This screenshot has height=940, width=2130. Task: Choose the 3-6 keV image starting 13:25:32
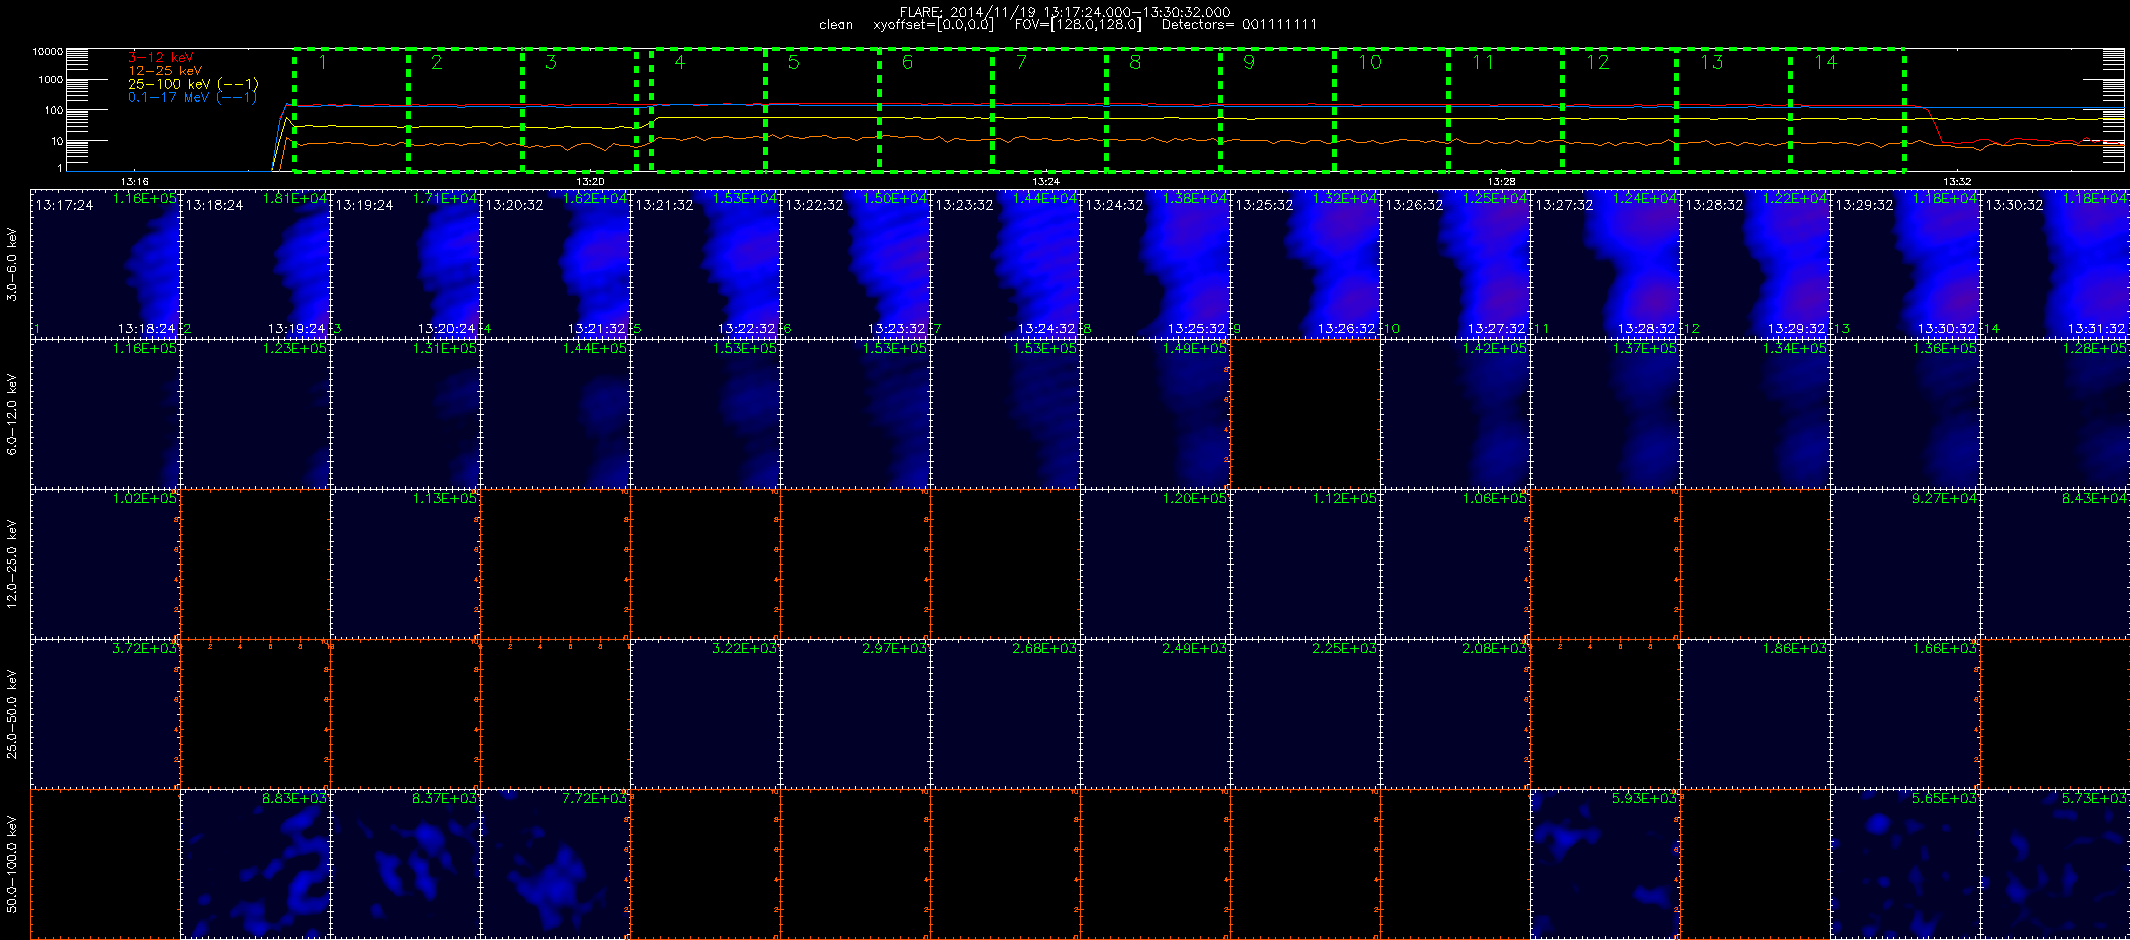[x=1306, y=264]
